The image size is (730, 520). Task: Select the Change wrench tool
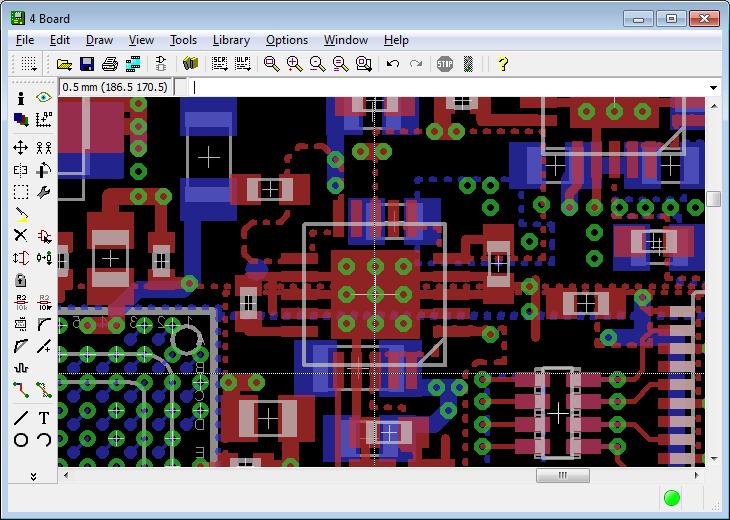pos(44,192)
